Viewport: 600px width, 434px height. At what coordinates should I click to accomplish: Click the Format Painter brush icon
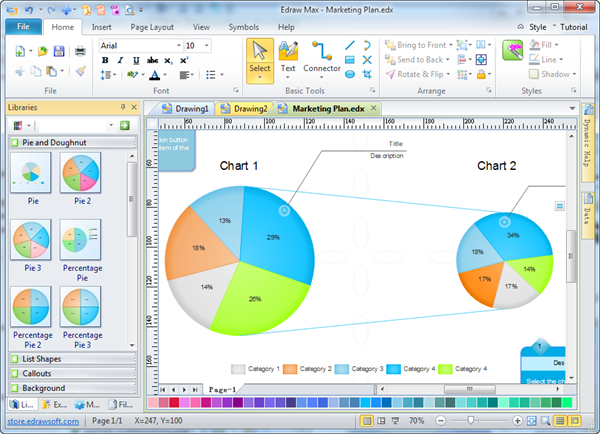pyautogui.click(x=80, y=71)
